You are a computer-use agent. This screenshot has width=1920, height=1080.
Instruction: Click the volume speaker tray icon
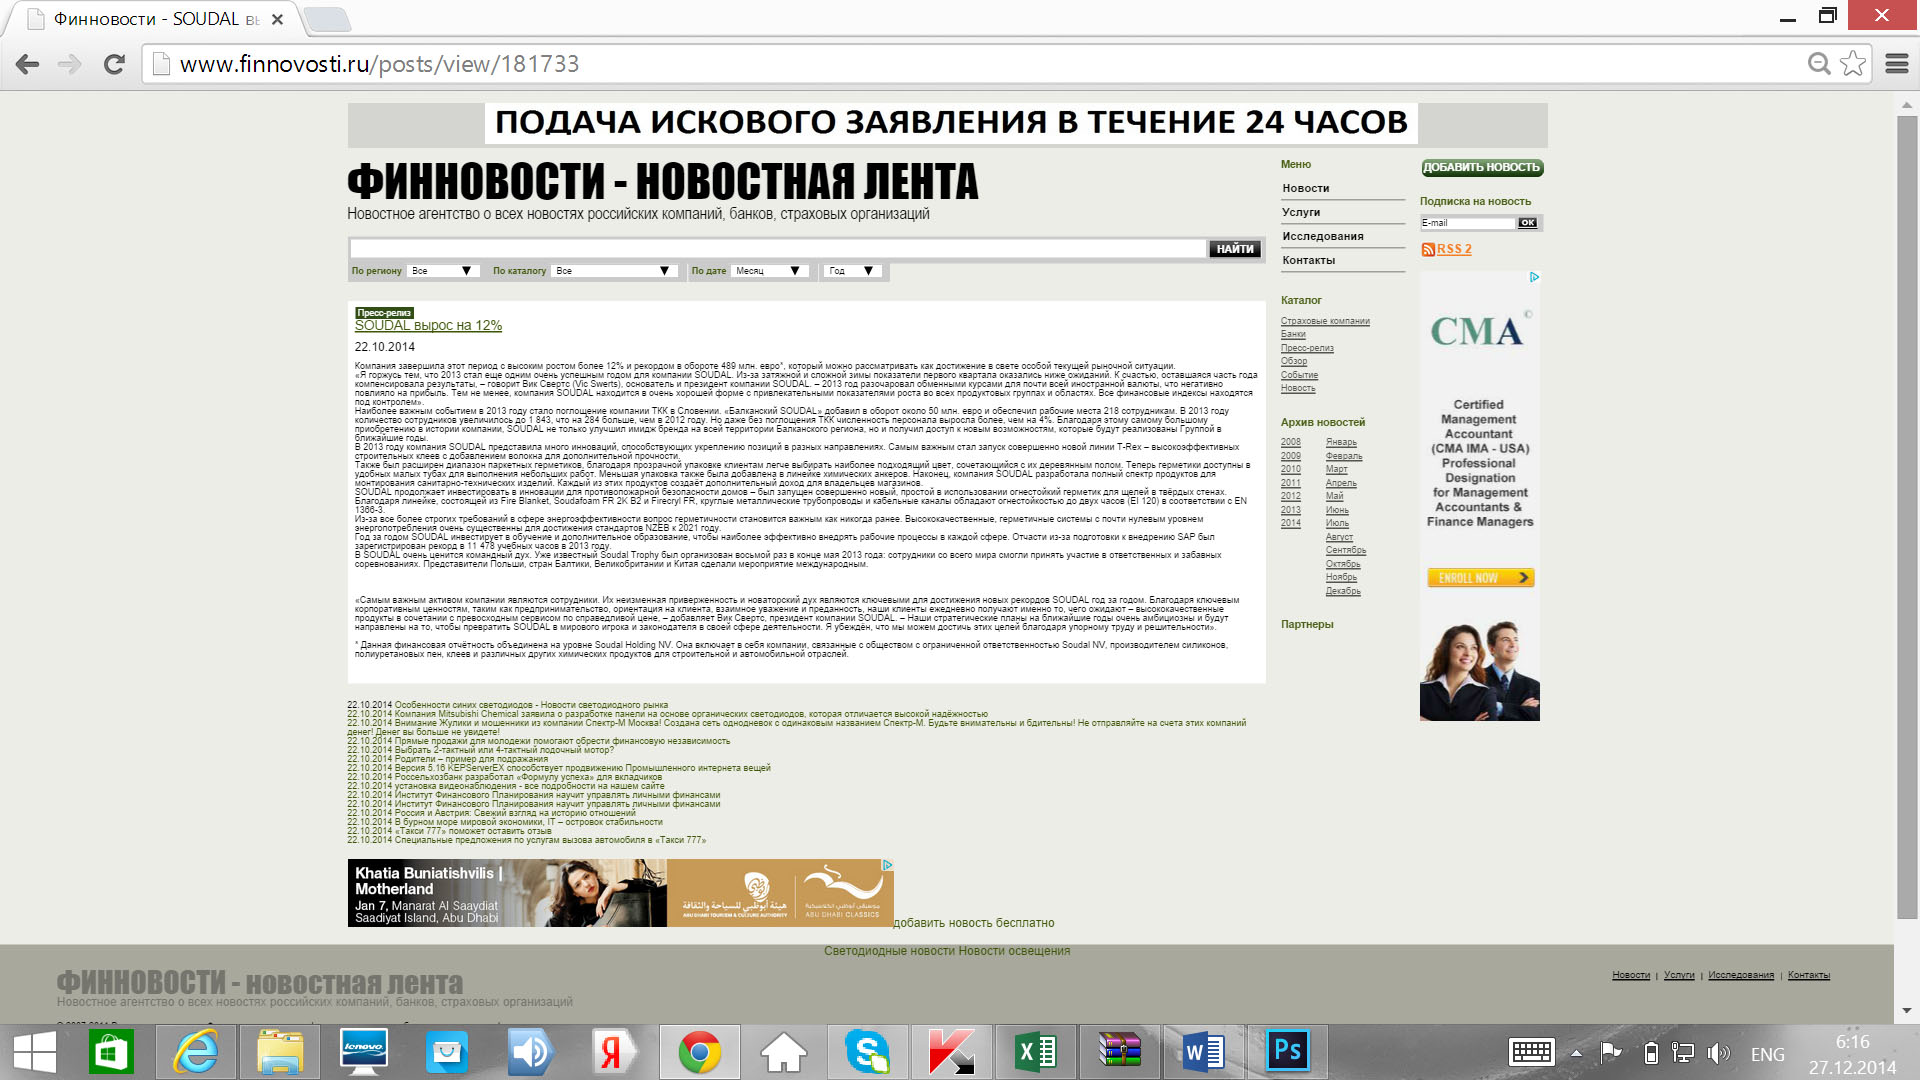tap(1718, 1053)
